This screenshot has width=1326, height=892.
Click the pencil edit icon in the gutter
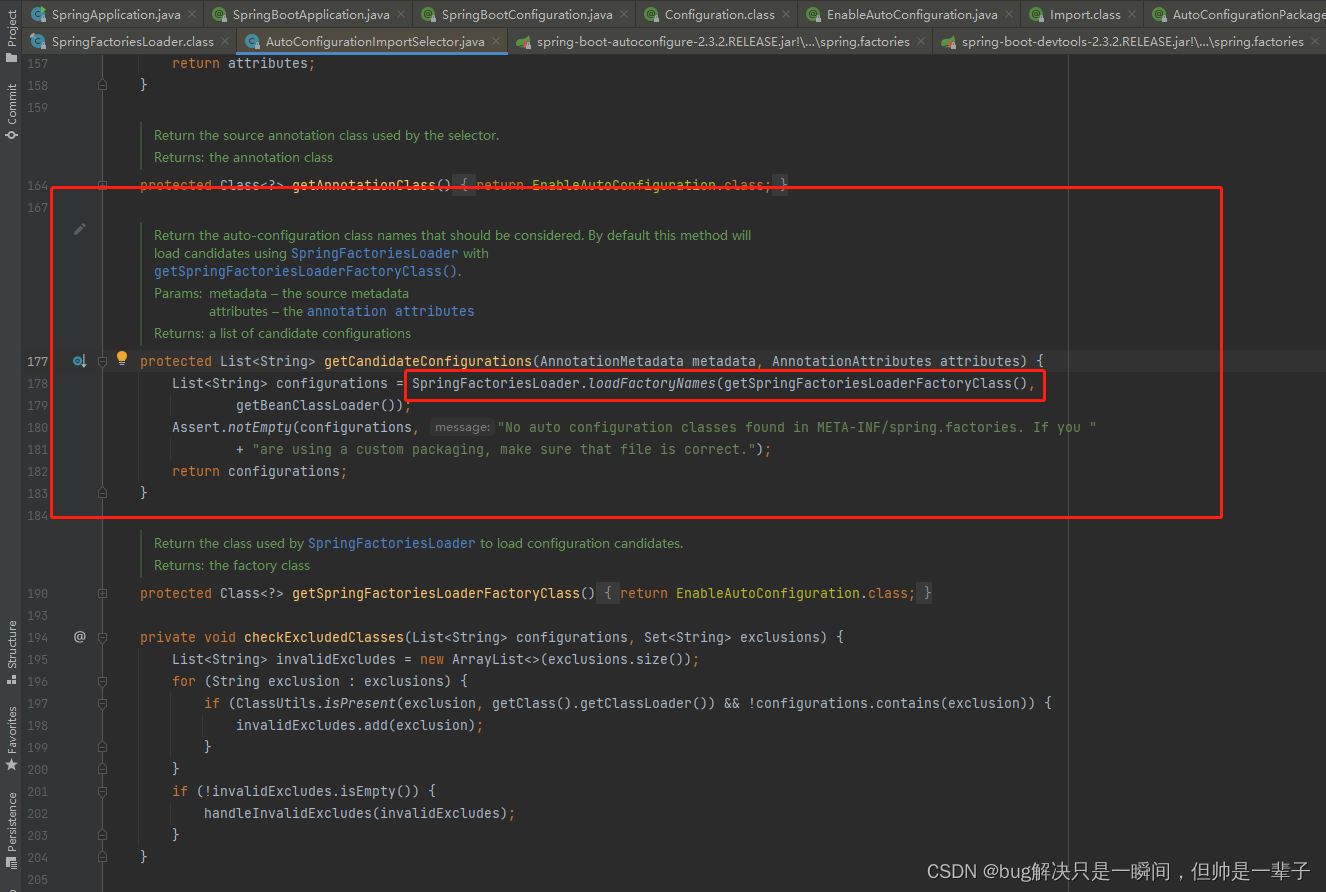(80, 229)
